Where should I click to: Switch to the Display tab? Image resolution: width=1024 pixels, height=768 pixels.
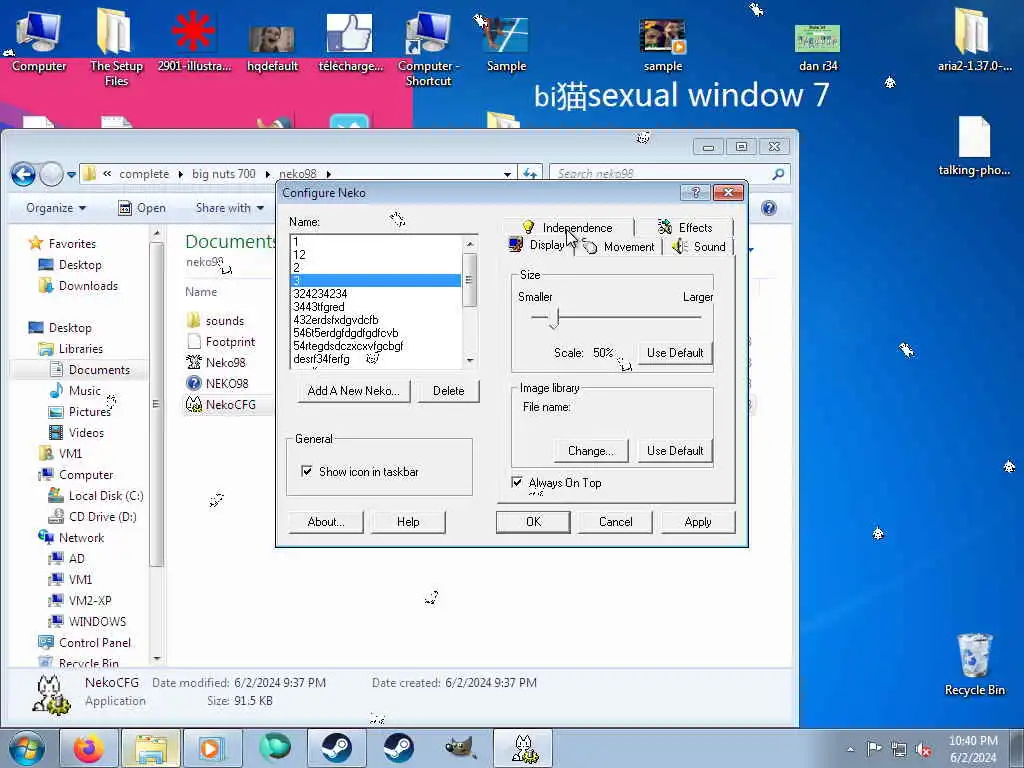[538, 246]
